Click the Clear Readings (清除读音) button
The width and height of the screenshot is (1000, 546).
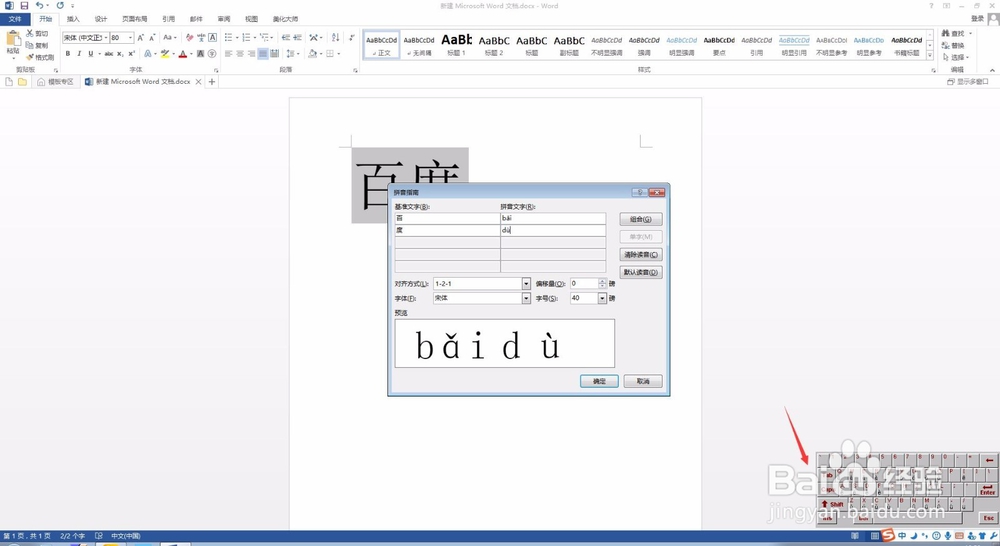coord(641,255)
